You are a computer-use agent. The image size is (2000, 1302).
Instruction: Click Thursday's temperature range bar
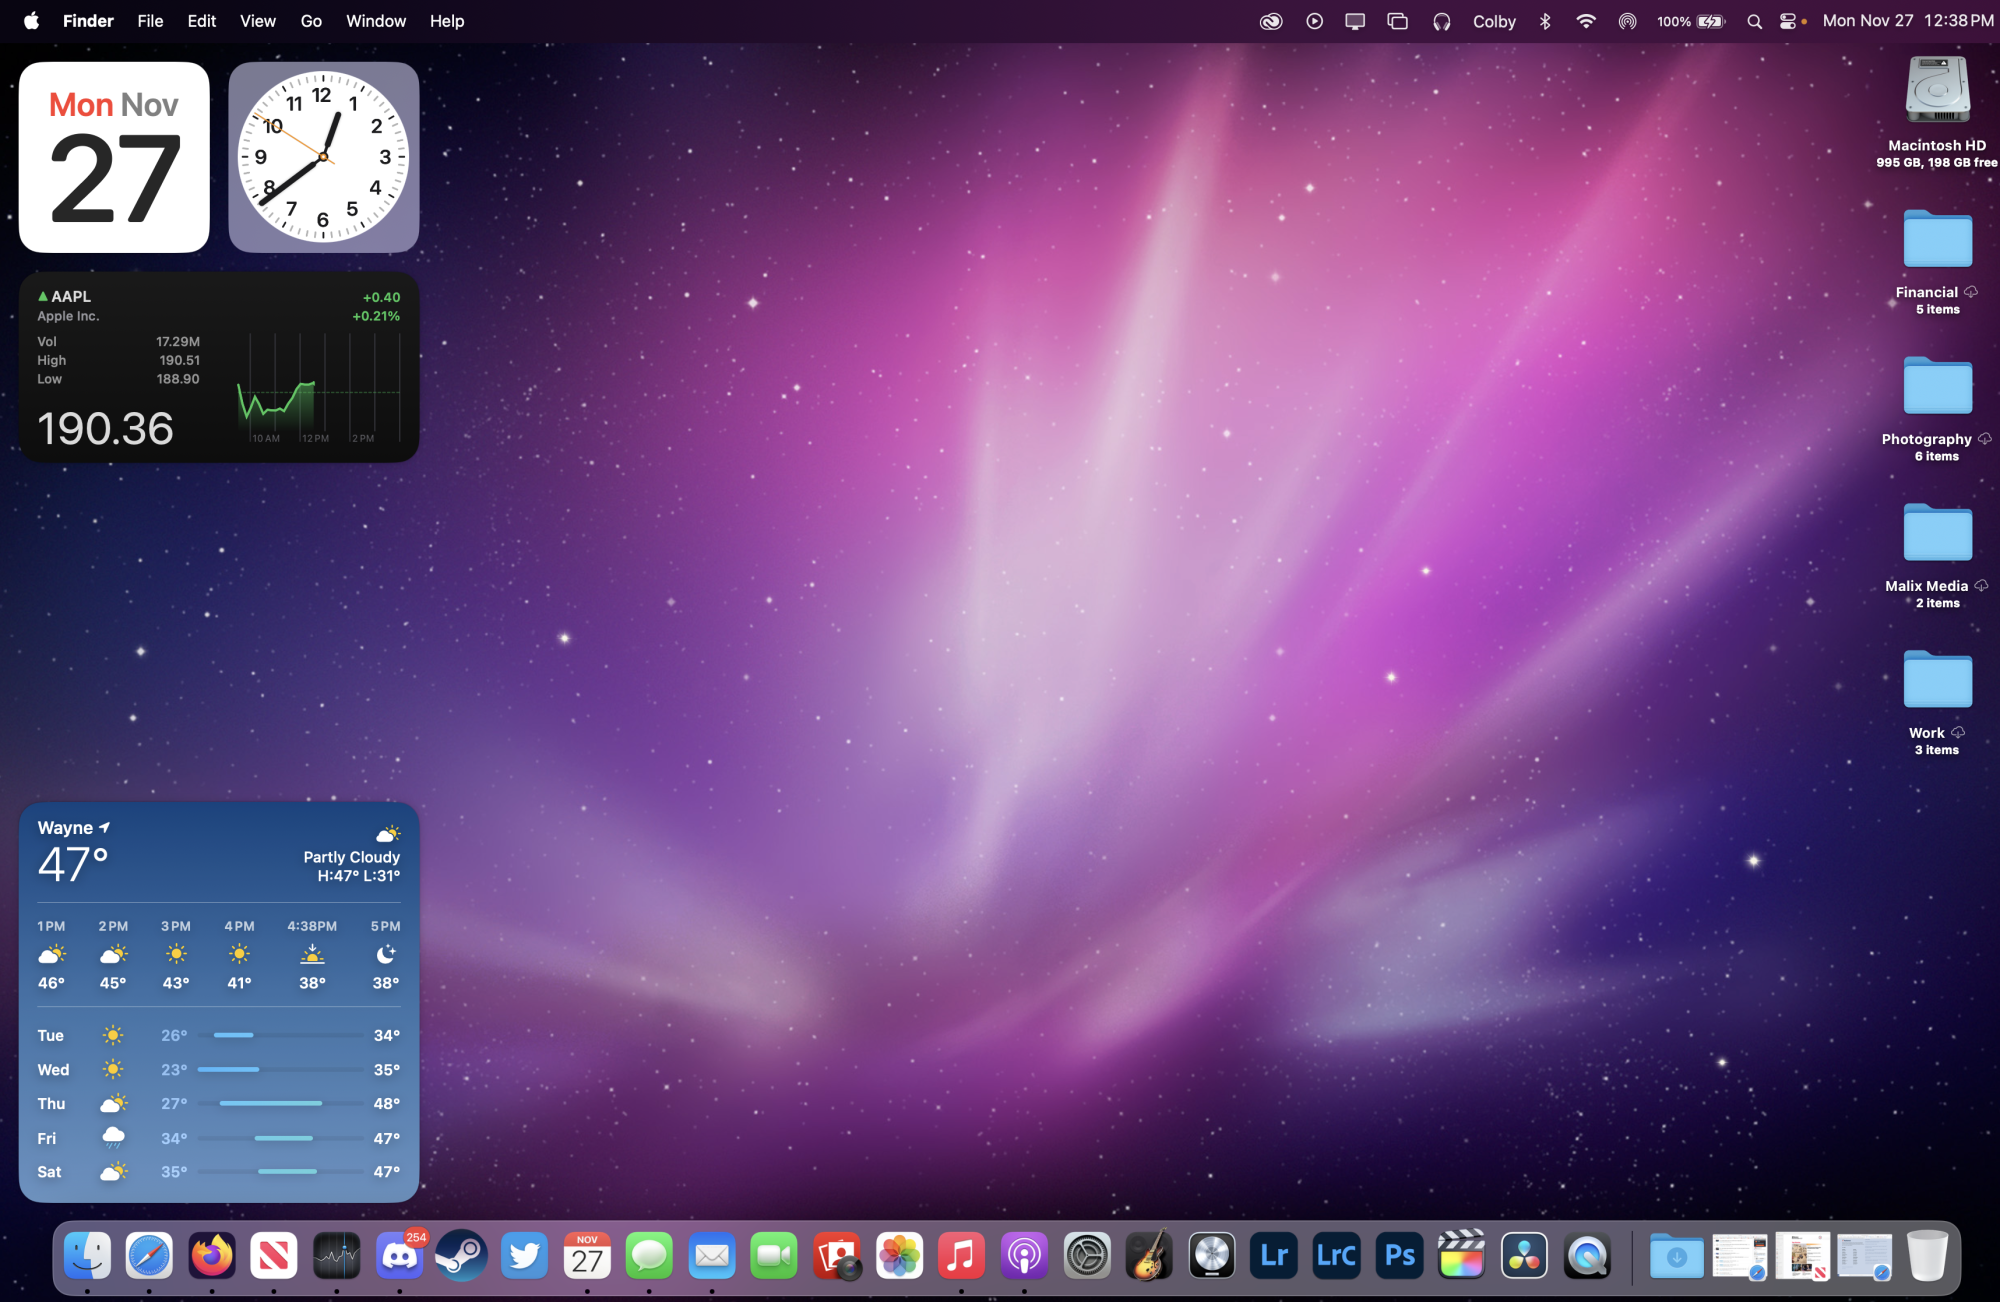pyautogui.click(x=271, y=1103)
